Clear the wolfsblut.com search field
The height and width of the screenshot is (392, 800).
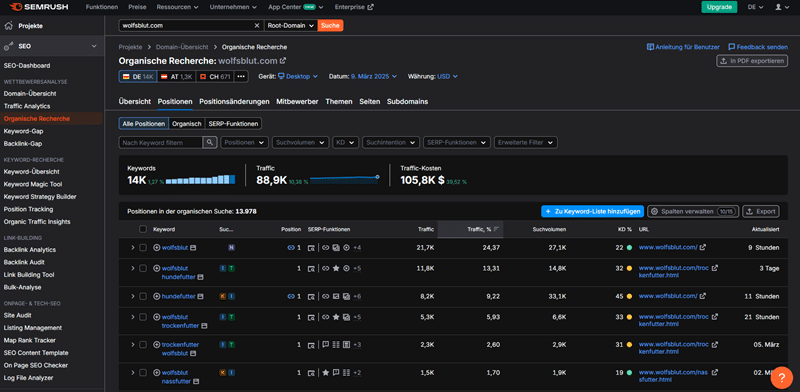[x=257, y=26]
